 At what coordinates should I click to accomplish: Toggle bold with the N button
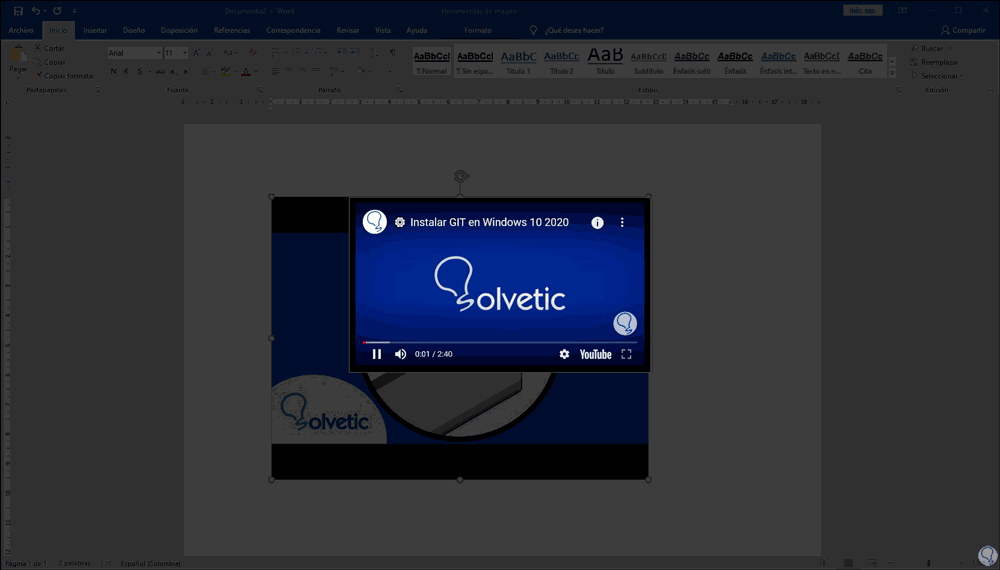(x=114, y=71)
